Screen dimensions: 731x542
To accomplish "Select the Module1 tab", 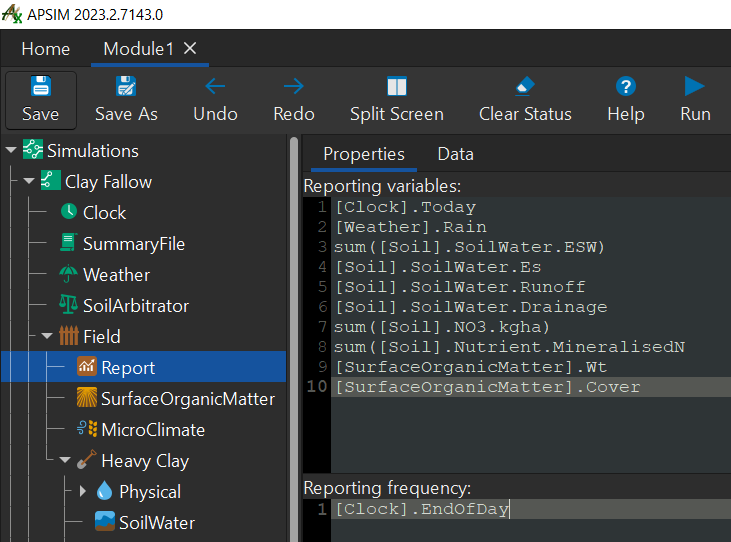I will (138, 49).
